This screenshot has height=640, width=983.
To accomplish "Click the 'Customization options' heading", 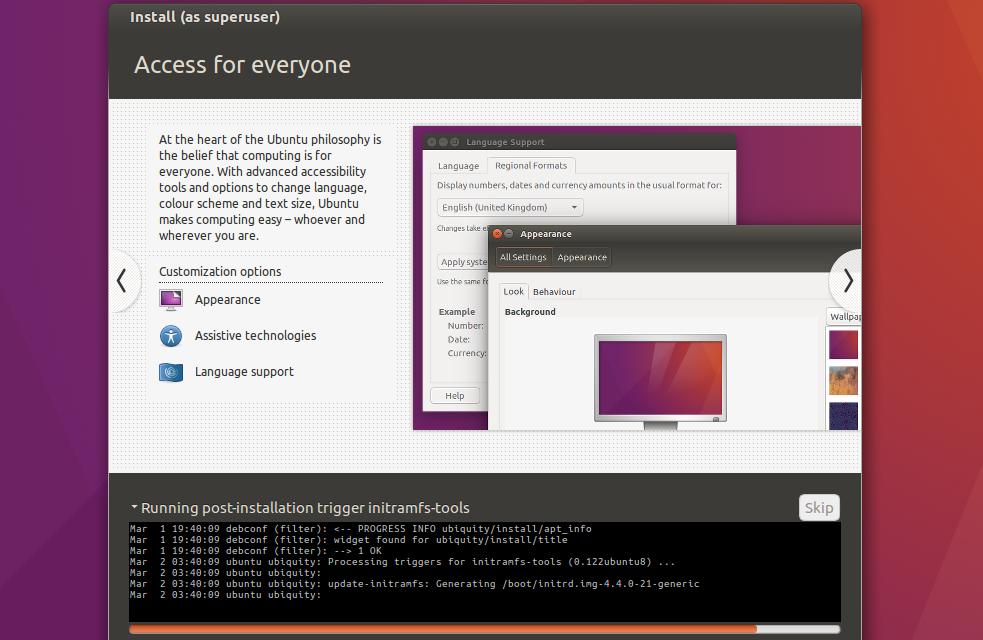I will [x=220, y=271].
